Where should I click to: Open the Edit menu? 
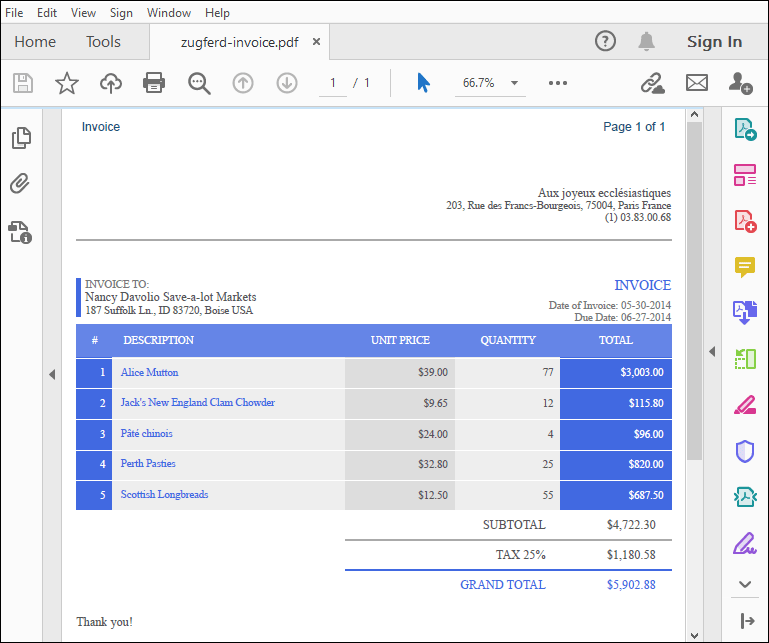tap(47, 13)
